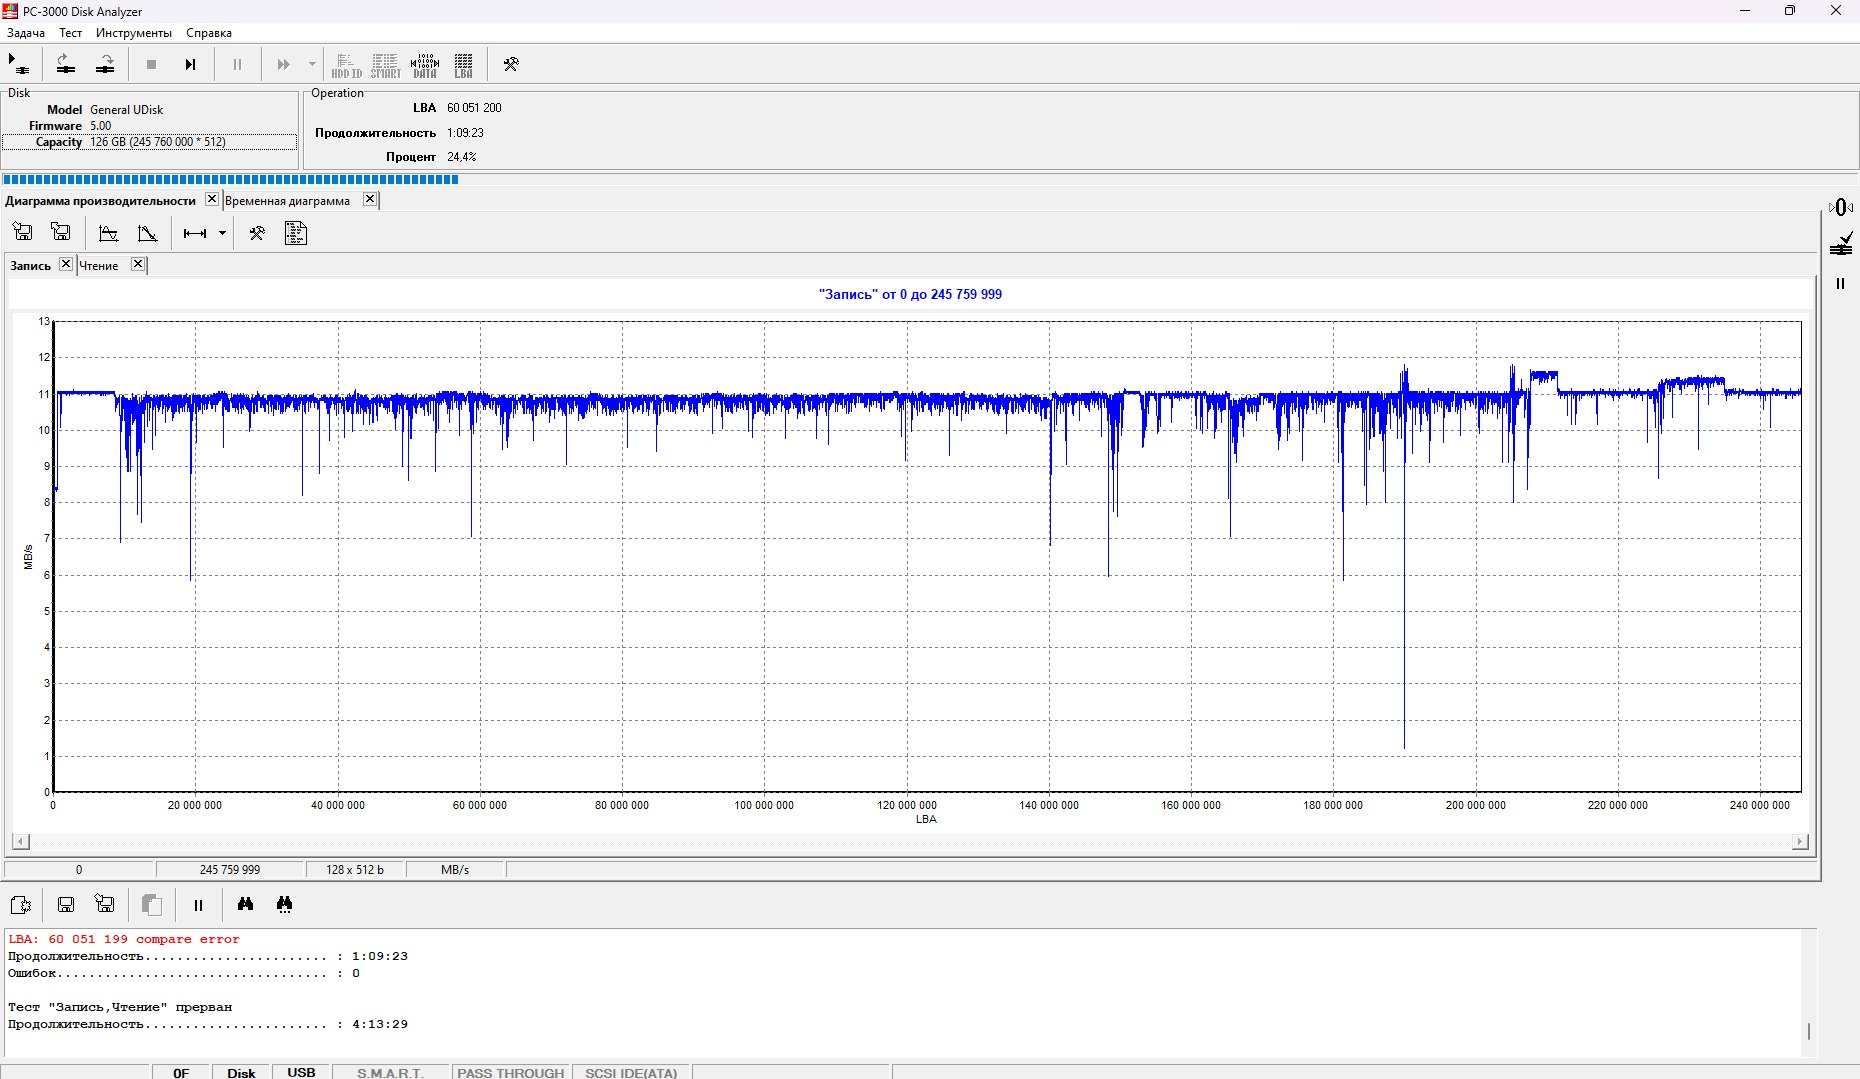1860x1079 pixels.
Task: Click the descending curve chart-mode icon
Action: coord(147,233)
